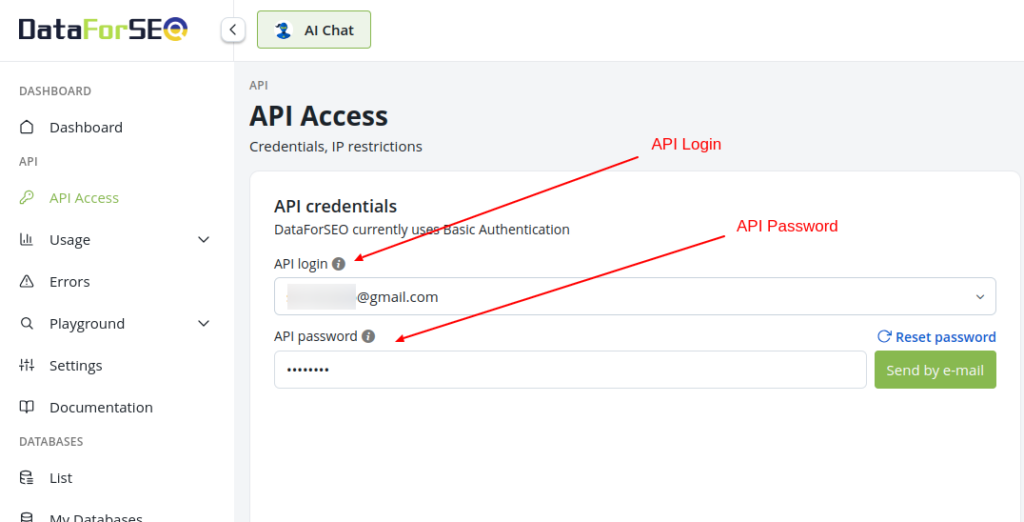Open the Playground sidebar item

[x=87, y=323]
